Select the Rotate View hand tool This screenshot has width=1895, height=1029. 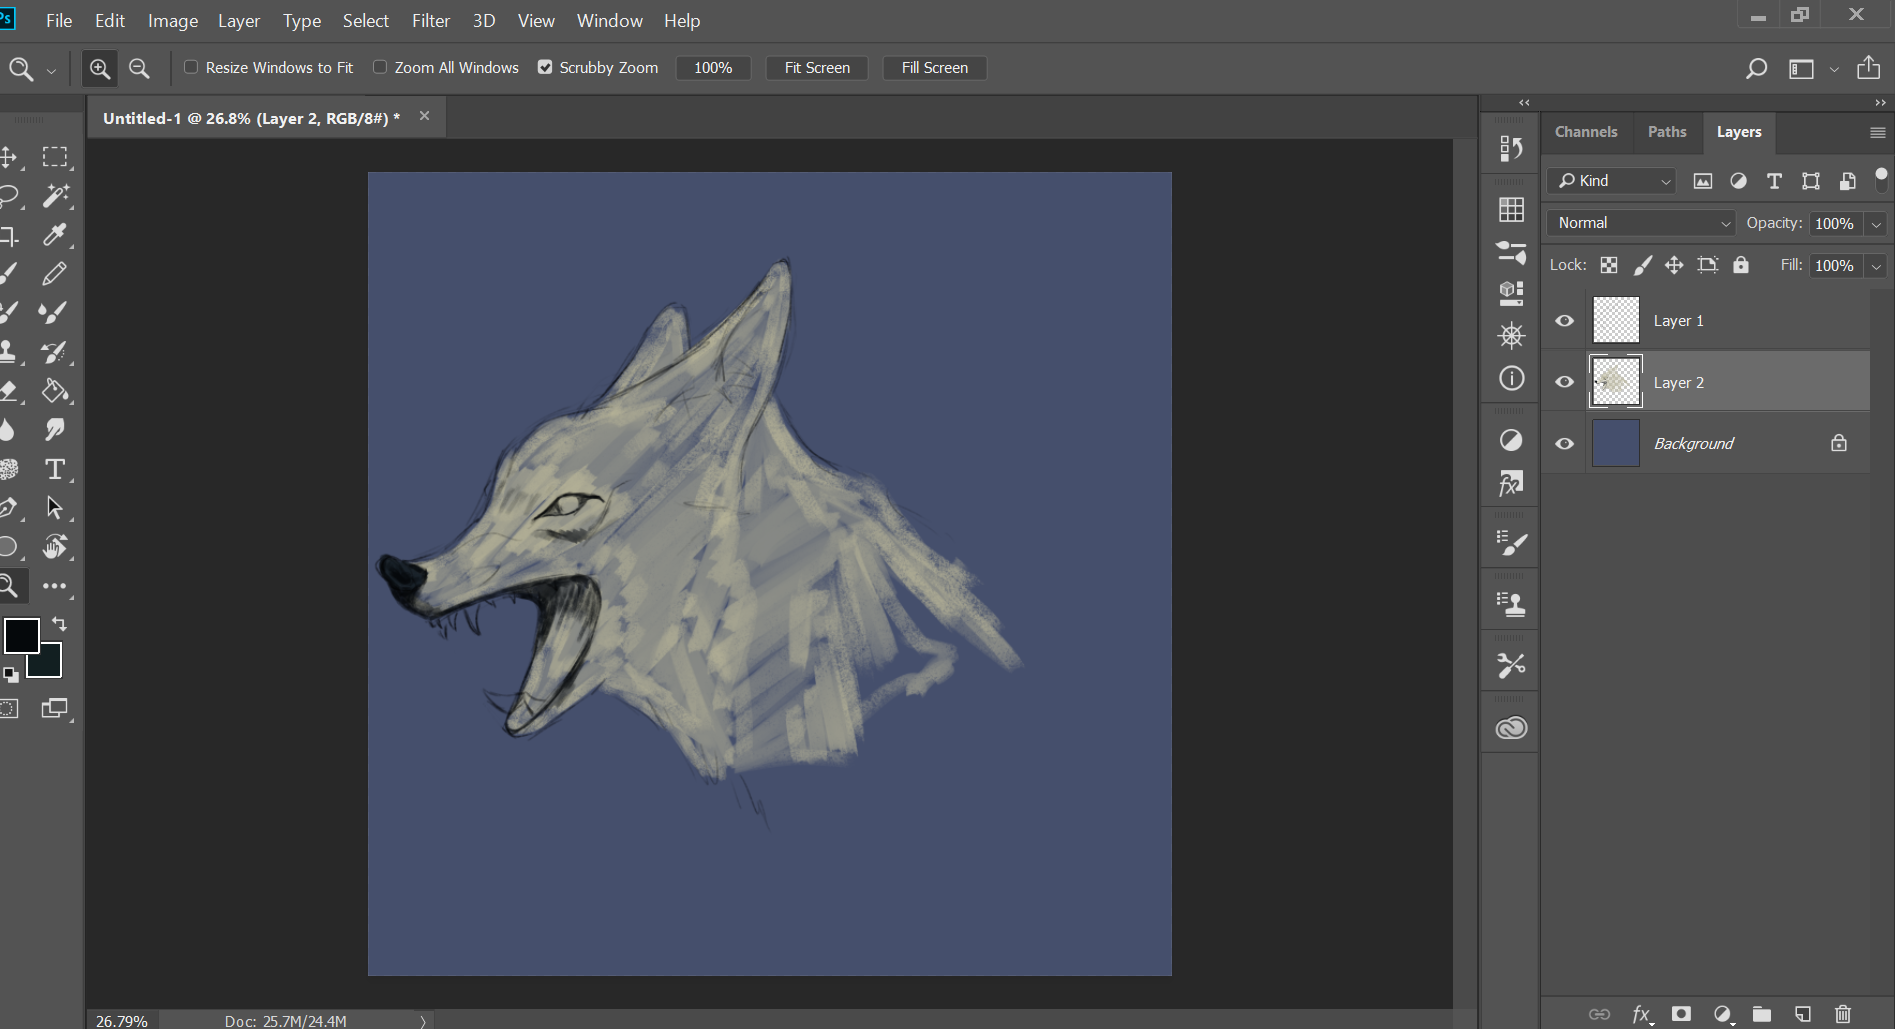click(55, 546)
